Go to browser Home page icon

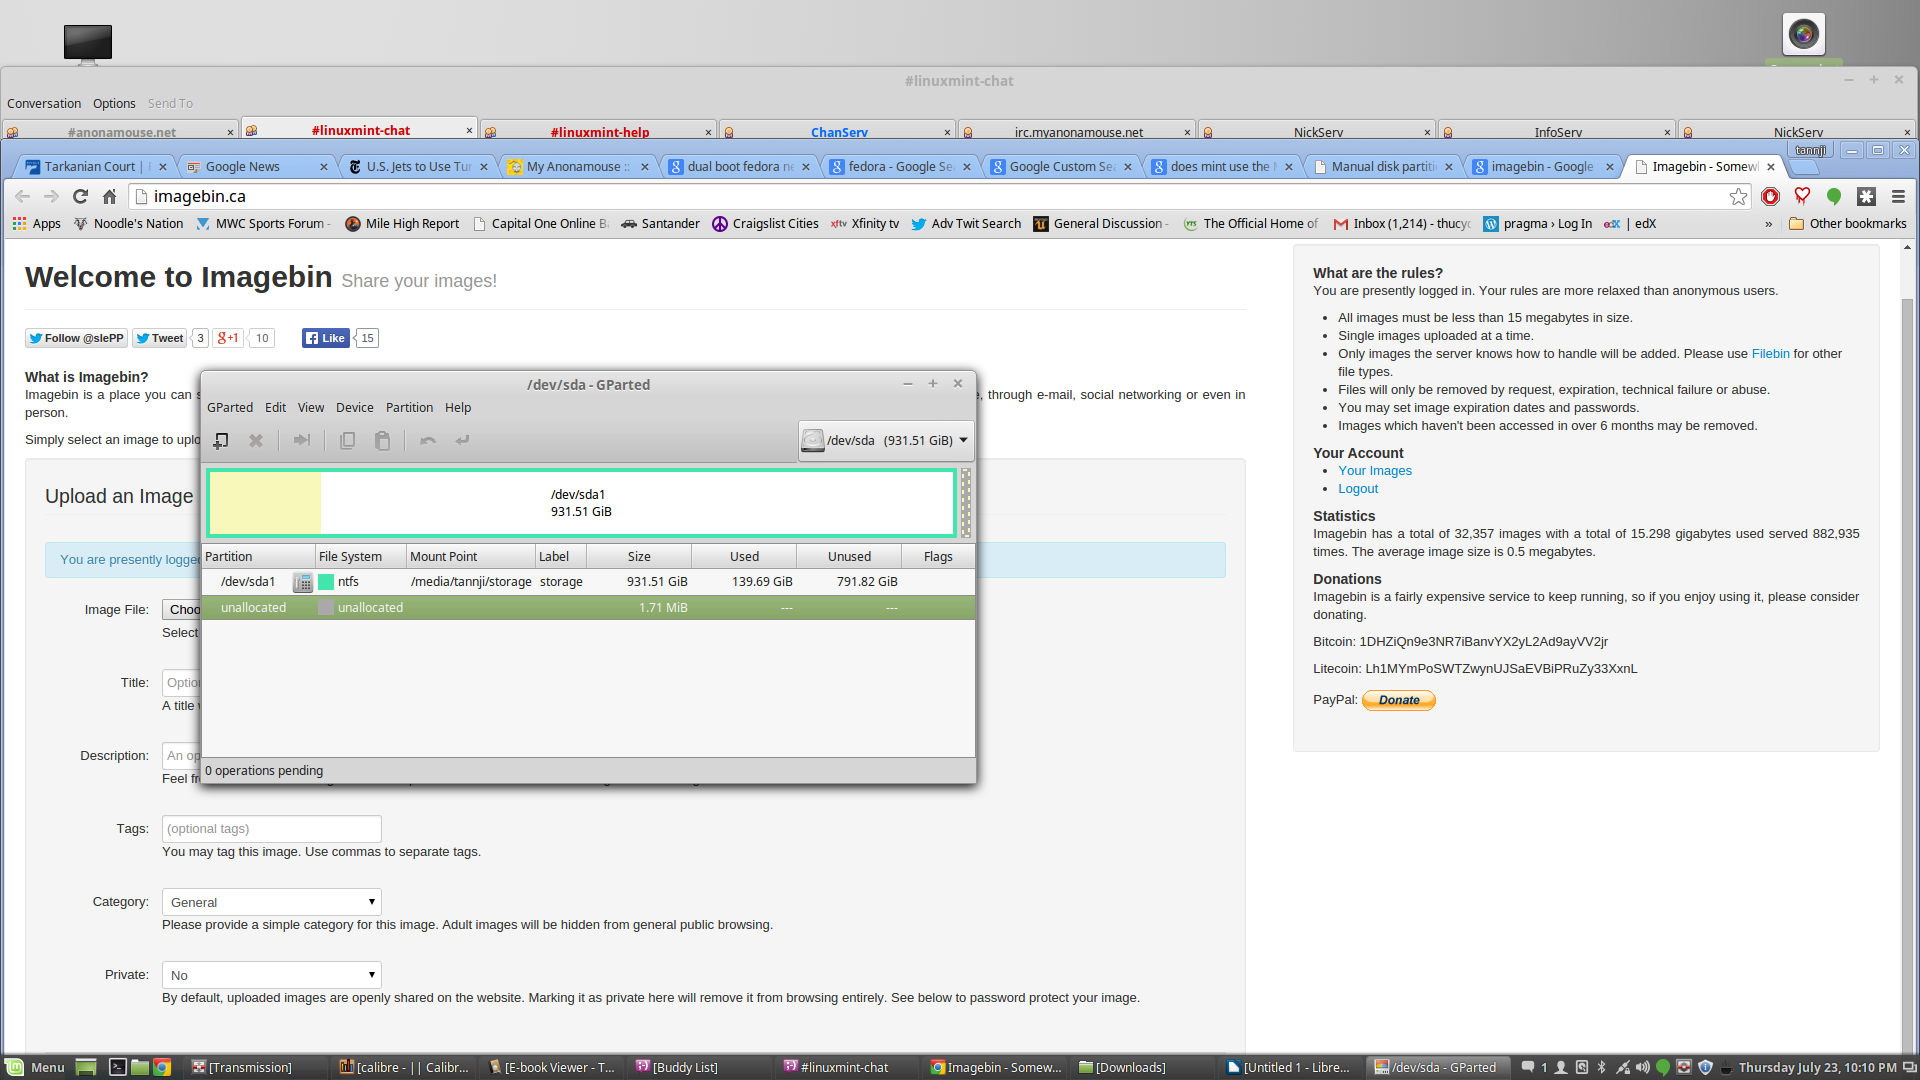click(x=110, y=197)
